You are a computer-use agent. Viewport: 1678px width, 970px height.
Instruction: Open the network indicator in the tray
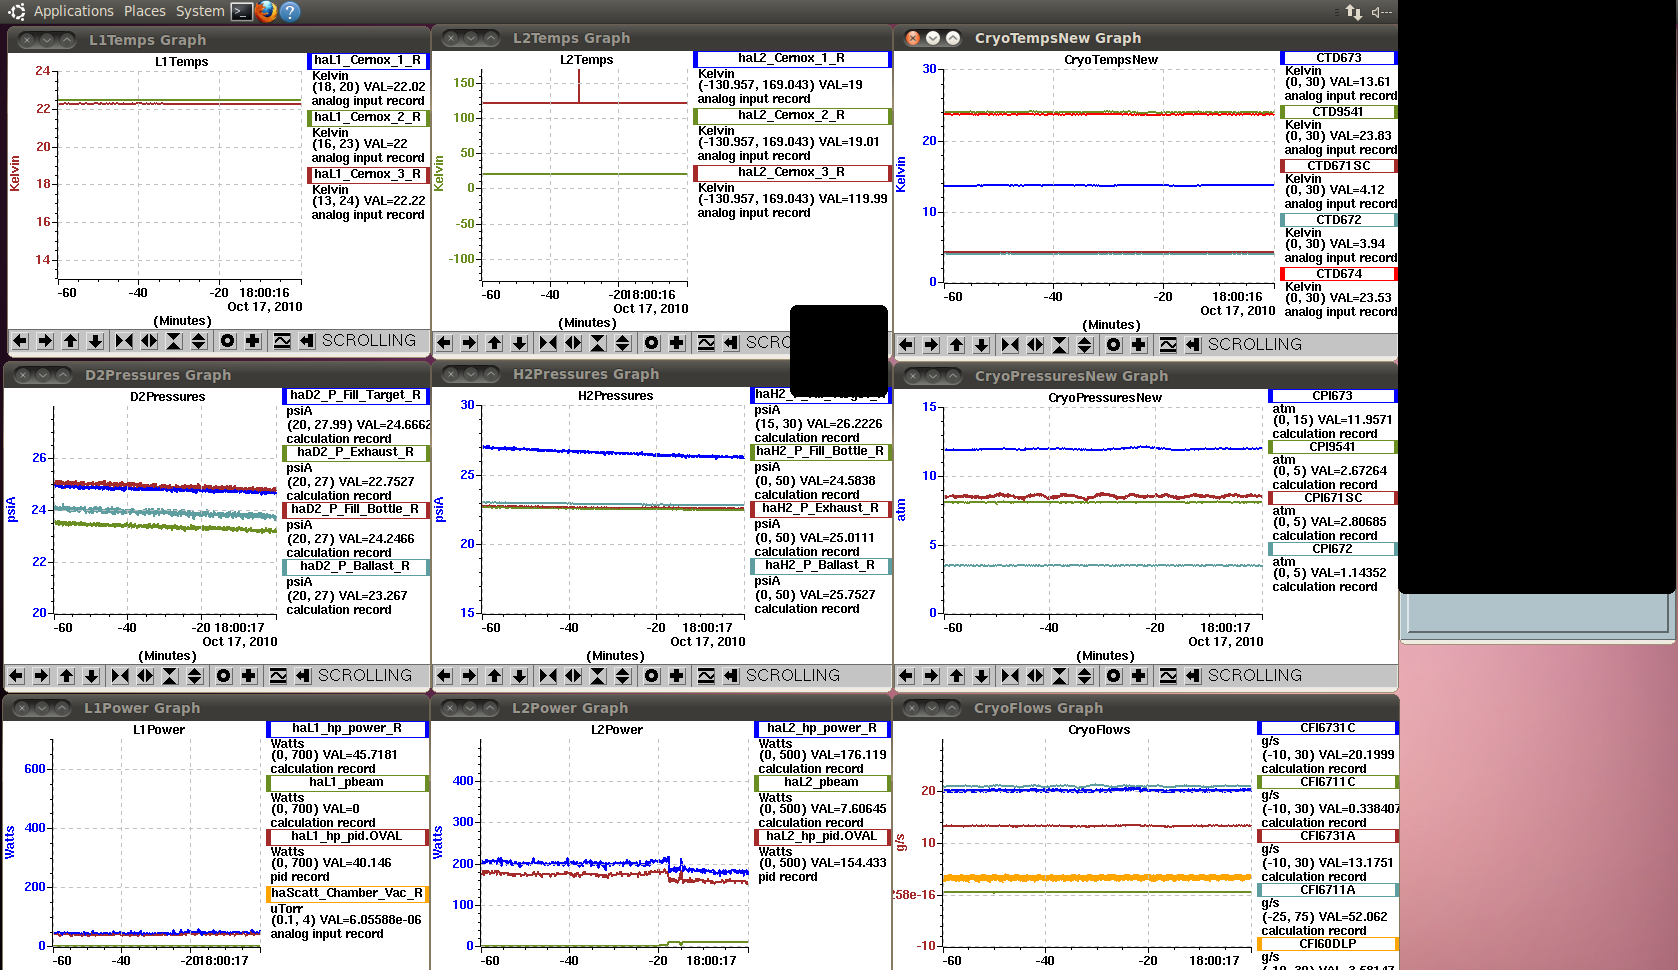pos(1354,11)
